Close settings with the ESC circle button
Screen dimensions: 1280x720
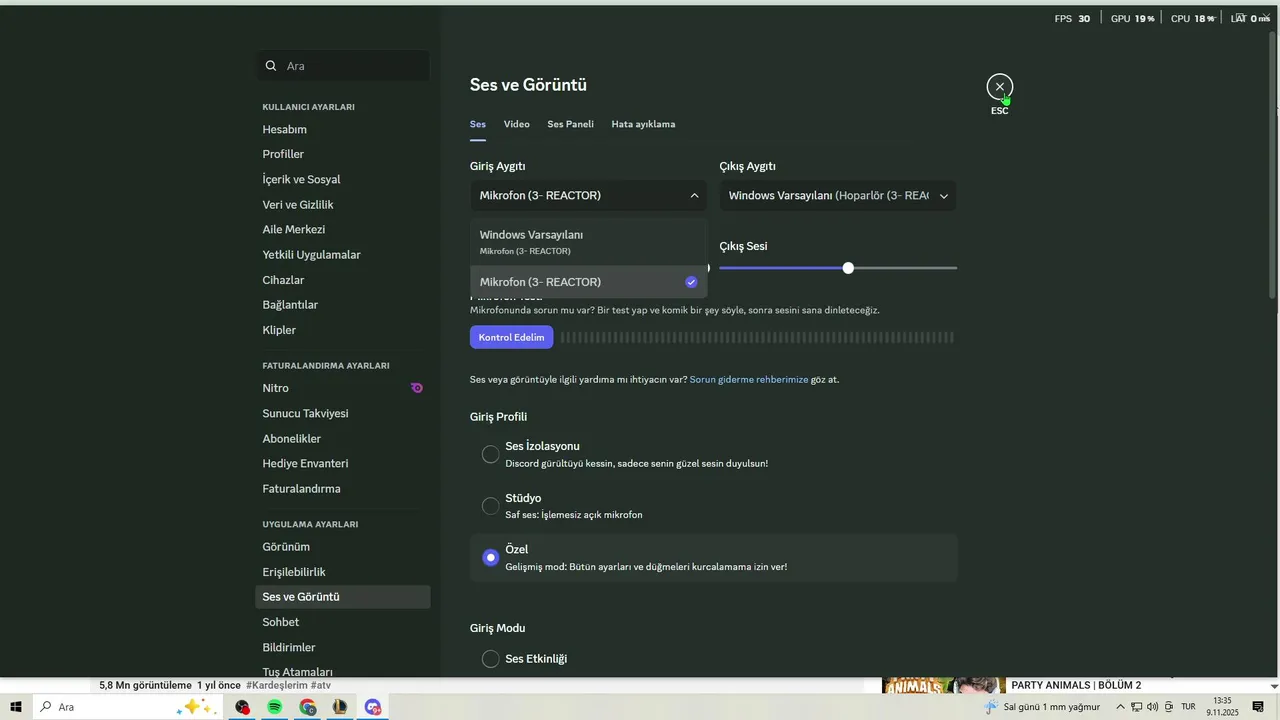tap(999, 87)
